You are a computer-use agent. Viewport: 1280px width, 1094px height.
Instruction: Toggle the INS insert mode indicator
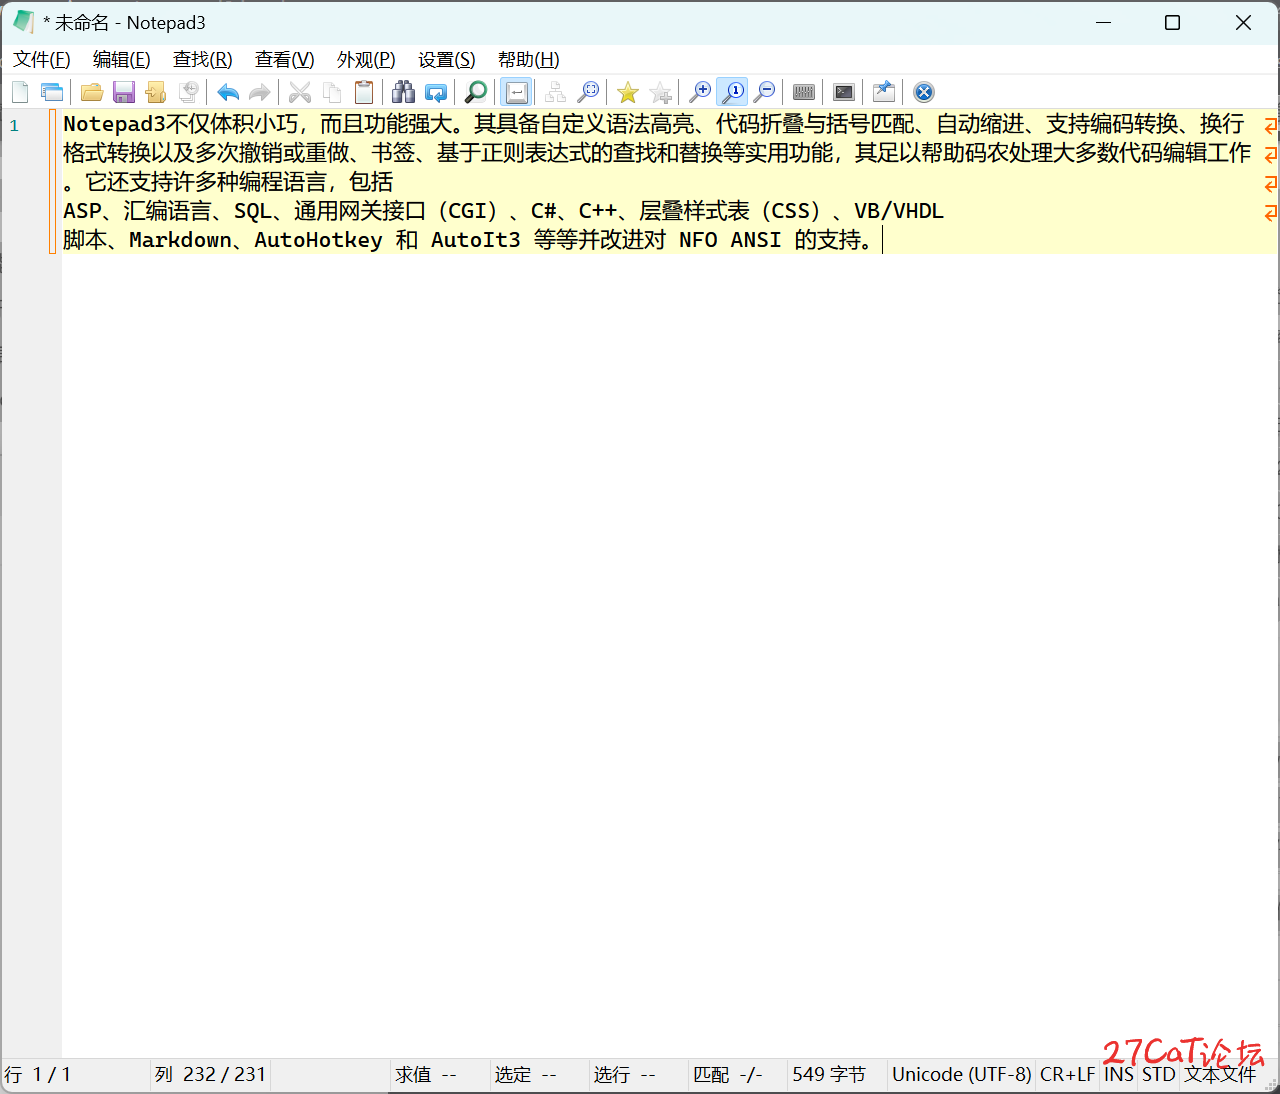point(1119,1075)
